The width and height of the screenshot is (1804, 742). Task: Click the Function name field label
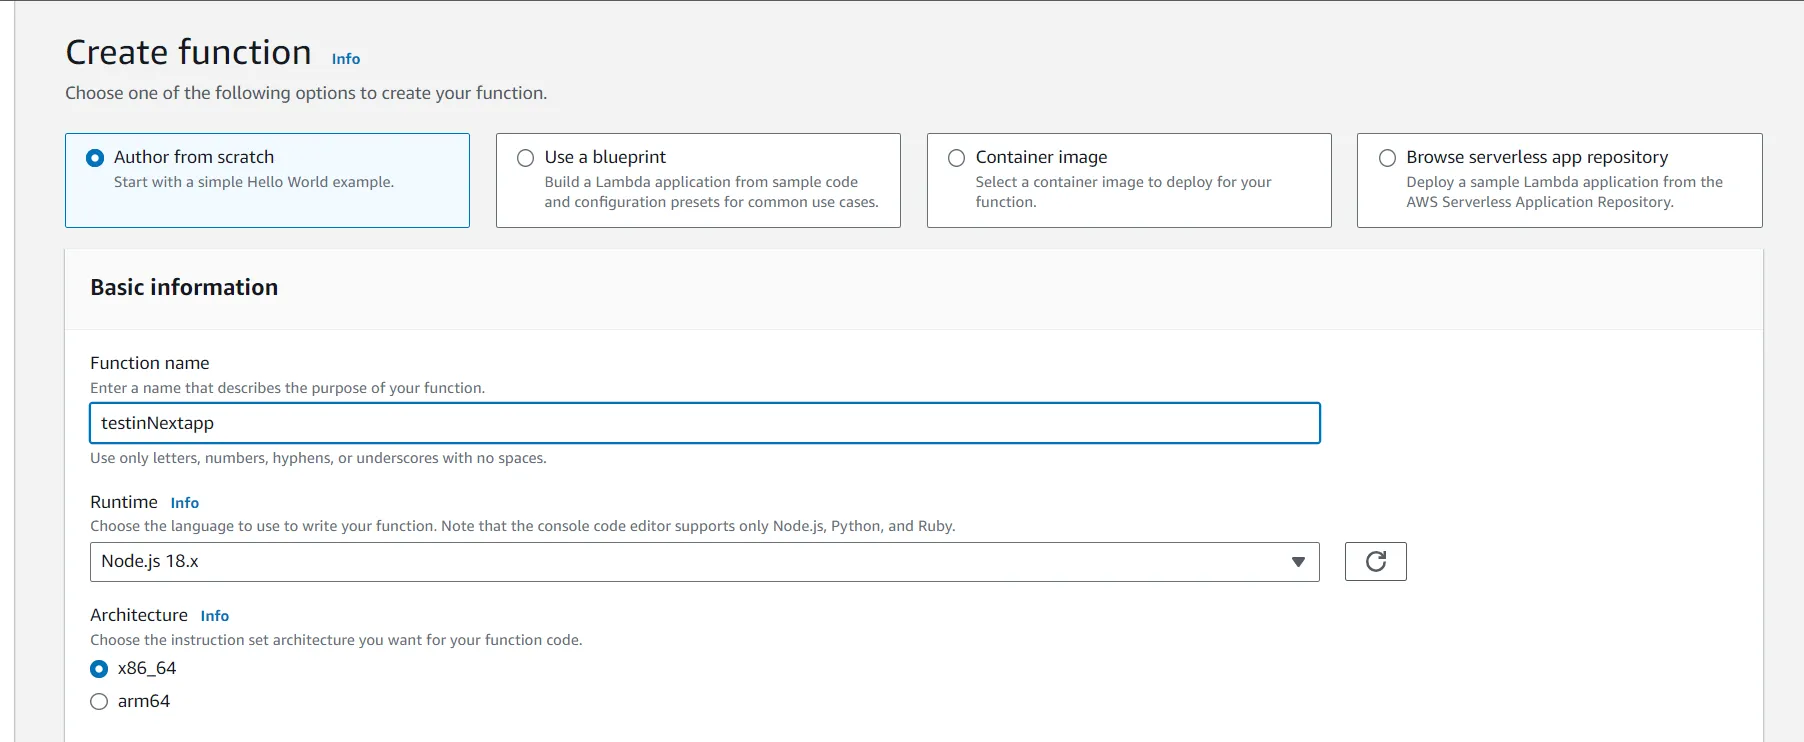[150, 363]
